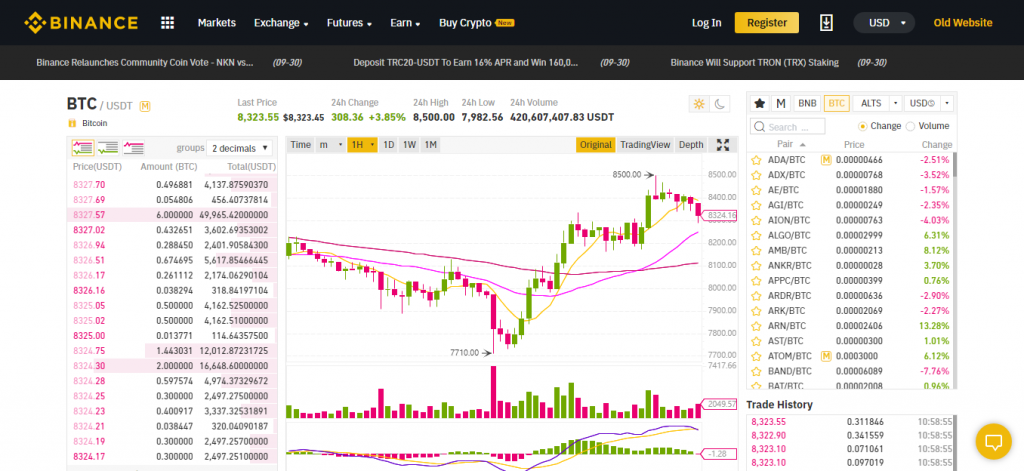Sort market list by Price column
The height and width of the screenshot is (471, 1024).
pos(854,145)
